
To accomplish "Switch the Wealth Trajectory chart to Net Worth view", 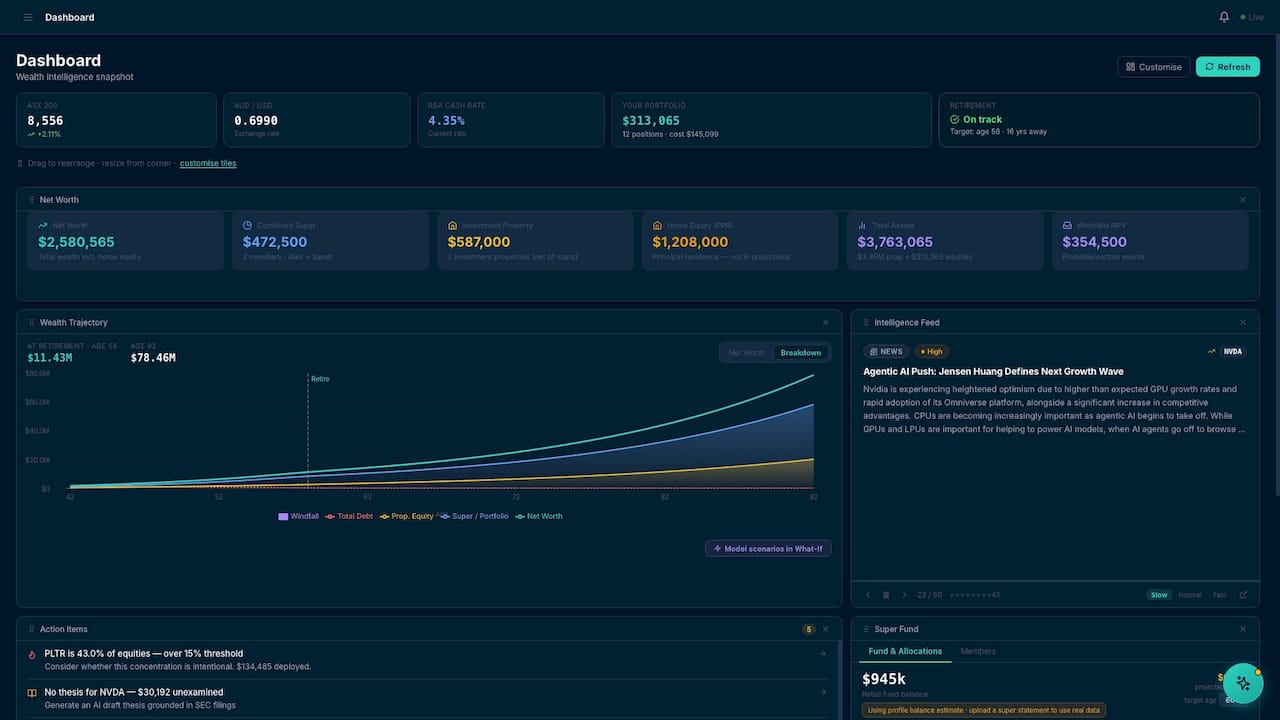I will click(x=745, y=352).
